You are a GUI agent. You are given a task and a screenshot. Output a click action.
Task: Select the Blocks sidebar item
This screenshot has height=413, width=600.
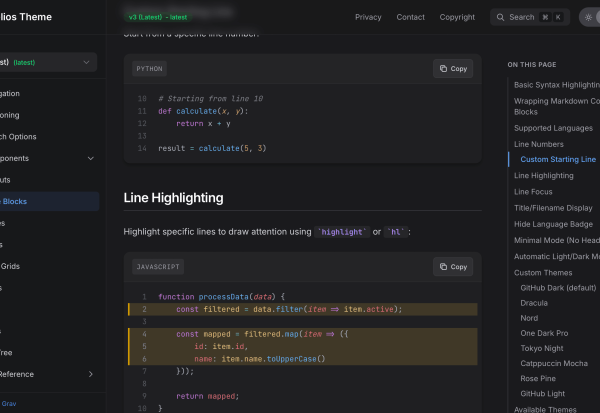pos(49,201)
